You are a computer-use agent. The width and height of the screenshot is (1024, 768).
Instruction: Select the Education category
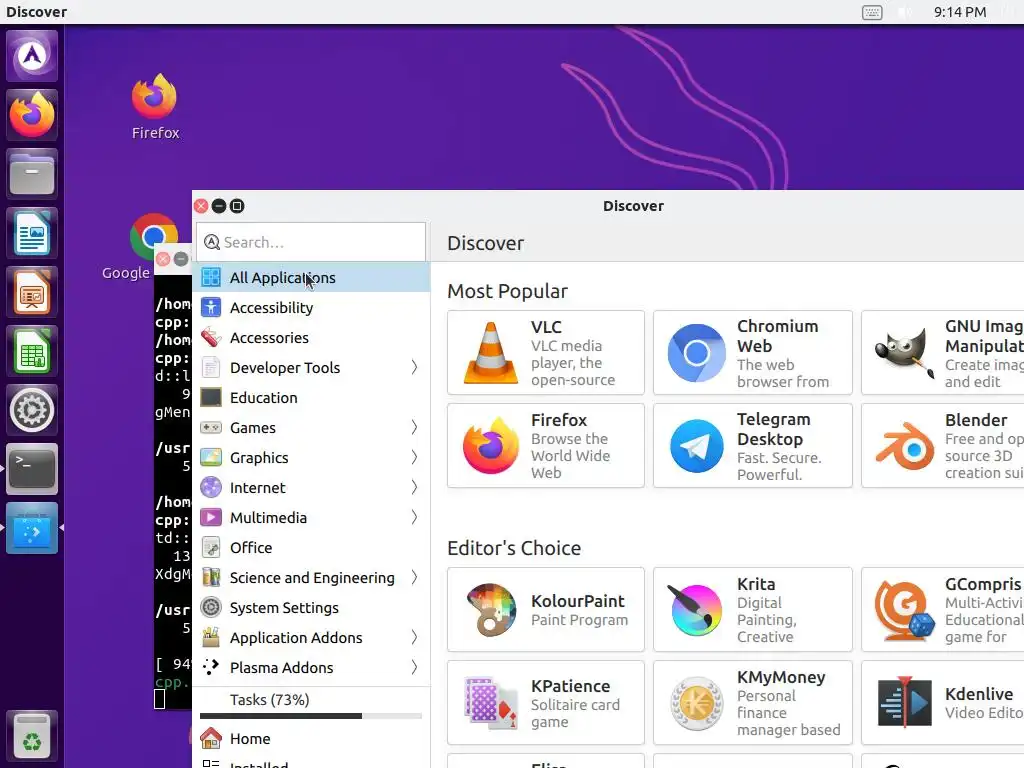click(x=312, y=398)
